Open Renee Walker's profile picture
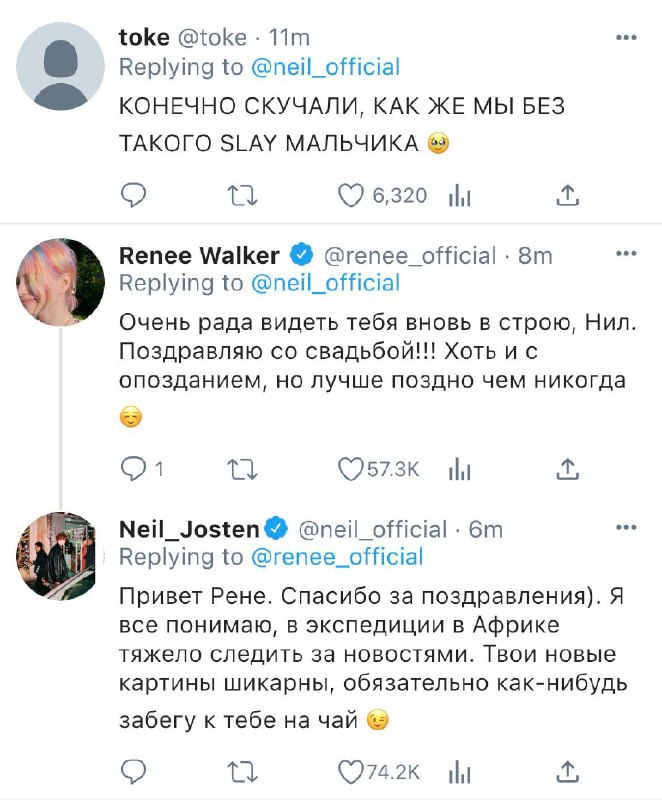 pos(60,282)
